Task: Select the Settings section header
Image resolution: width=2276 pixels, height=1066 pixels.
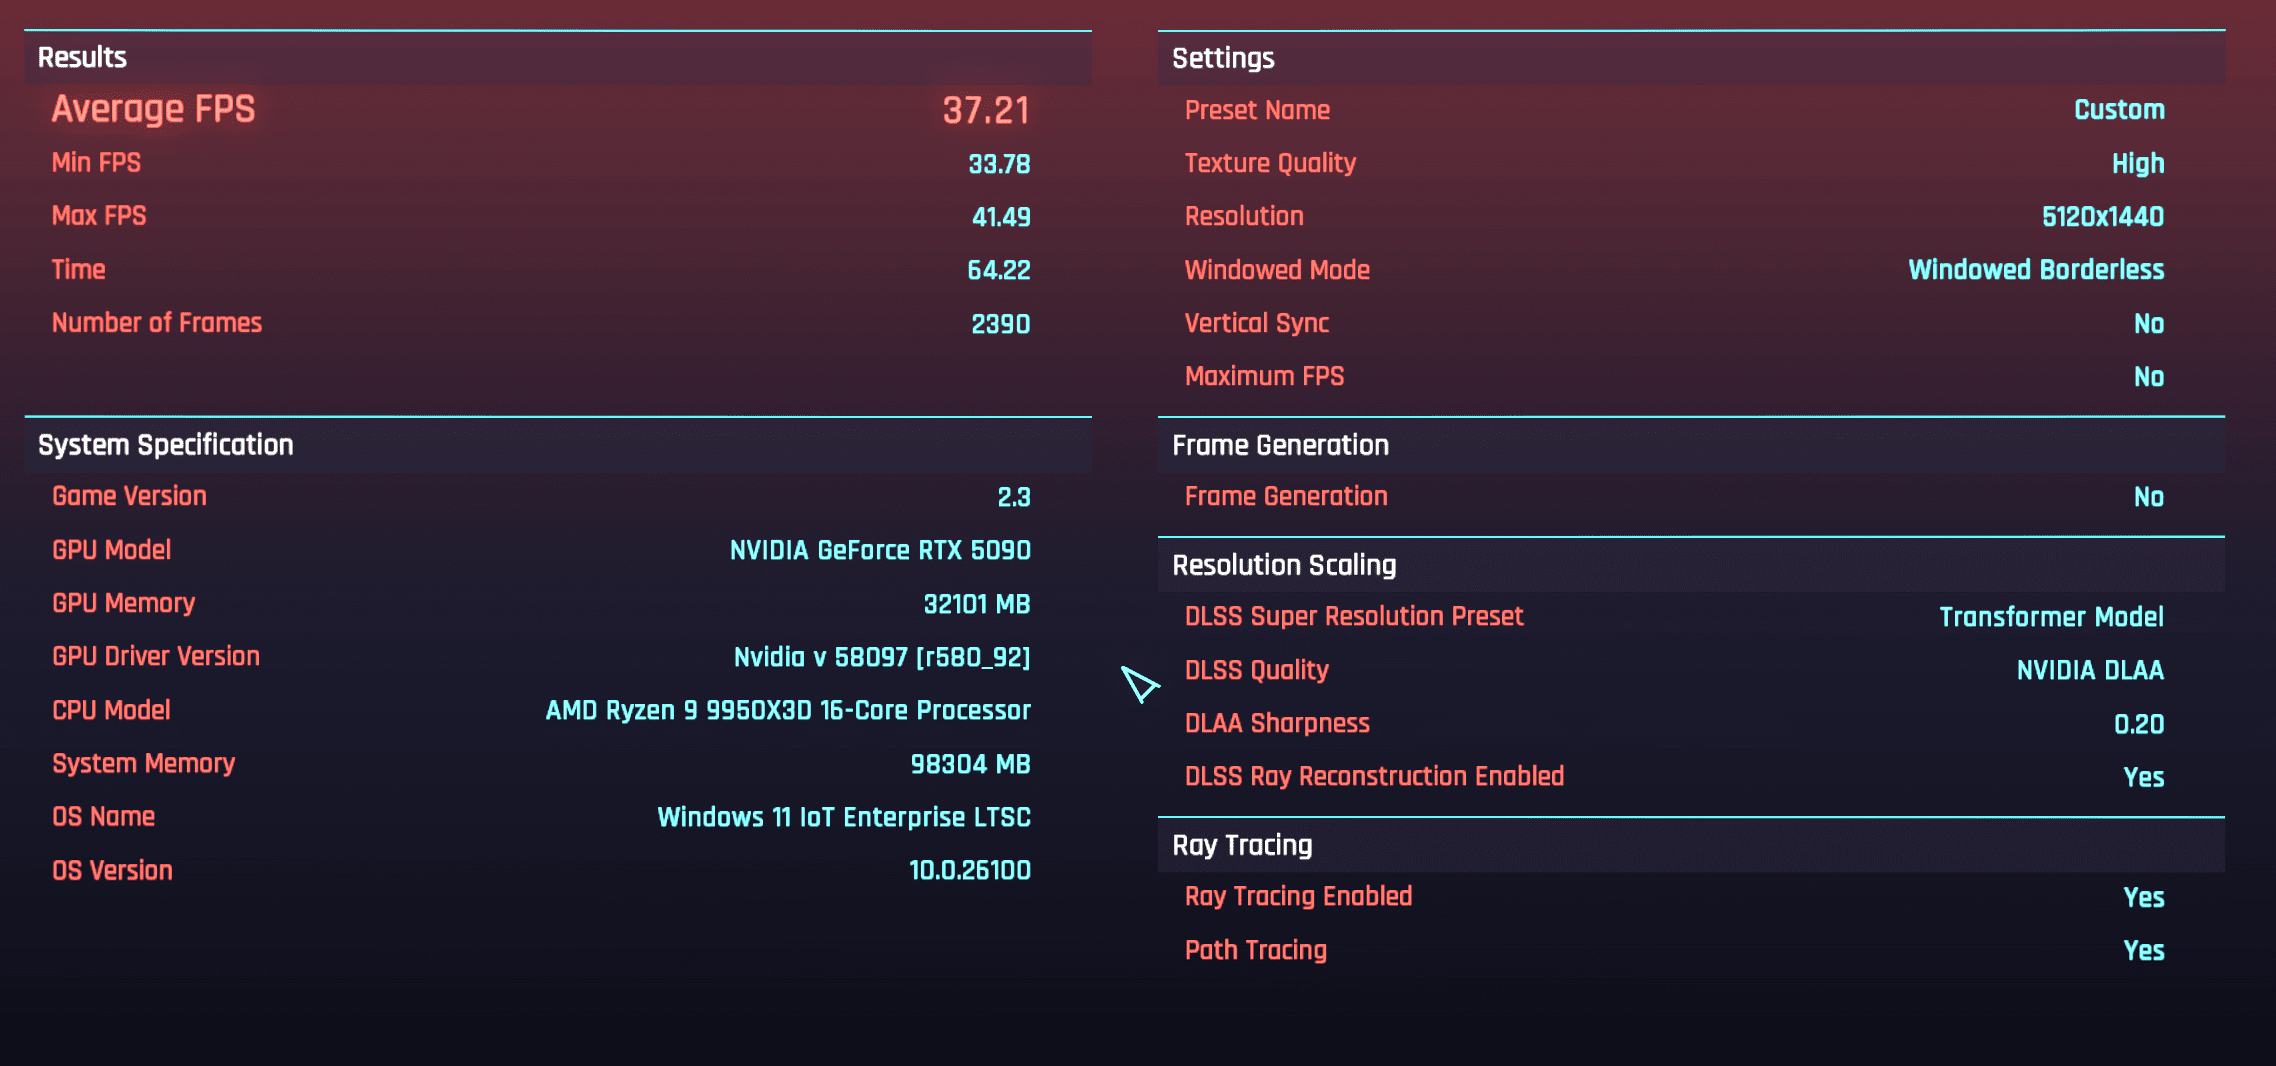Action: [1223, 59]
